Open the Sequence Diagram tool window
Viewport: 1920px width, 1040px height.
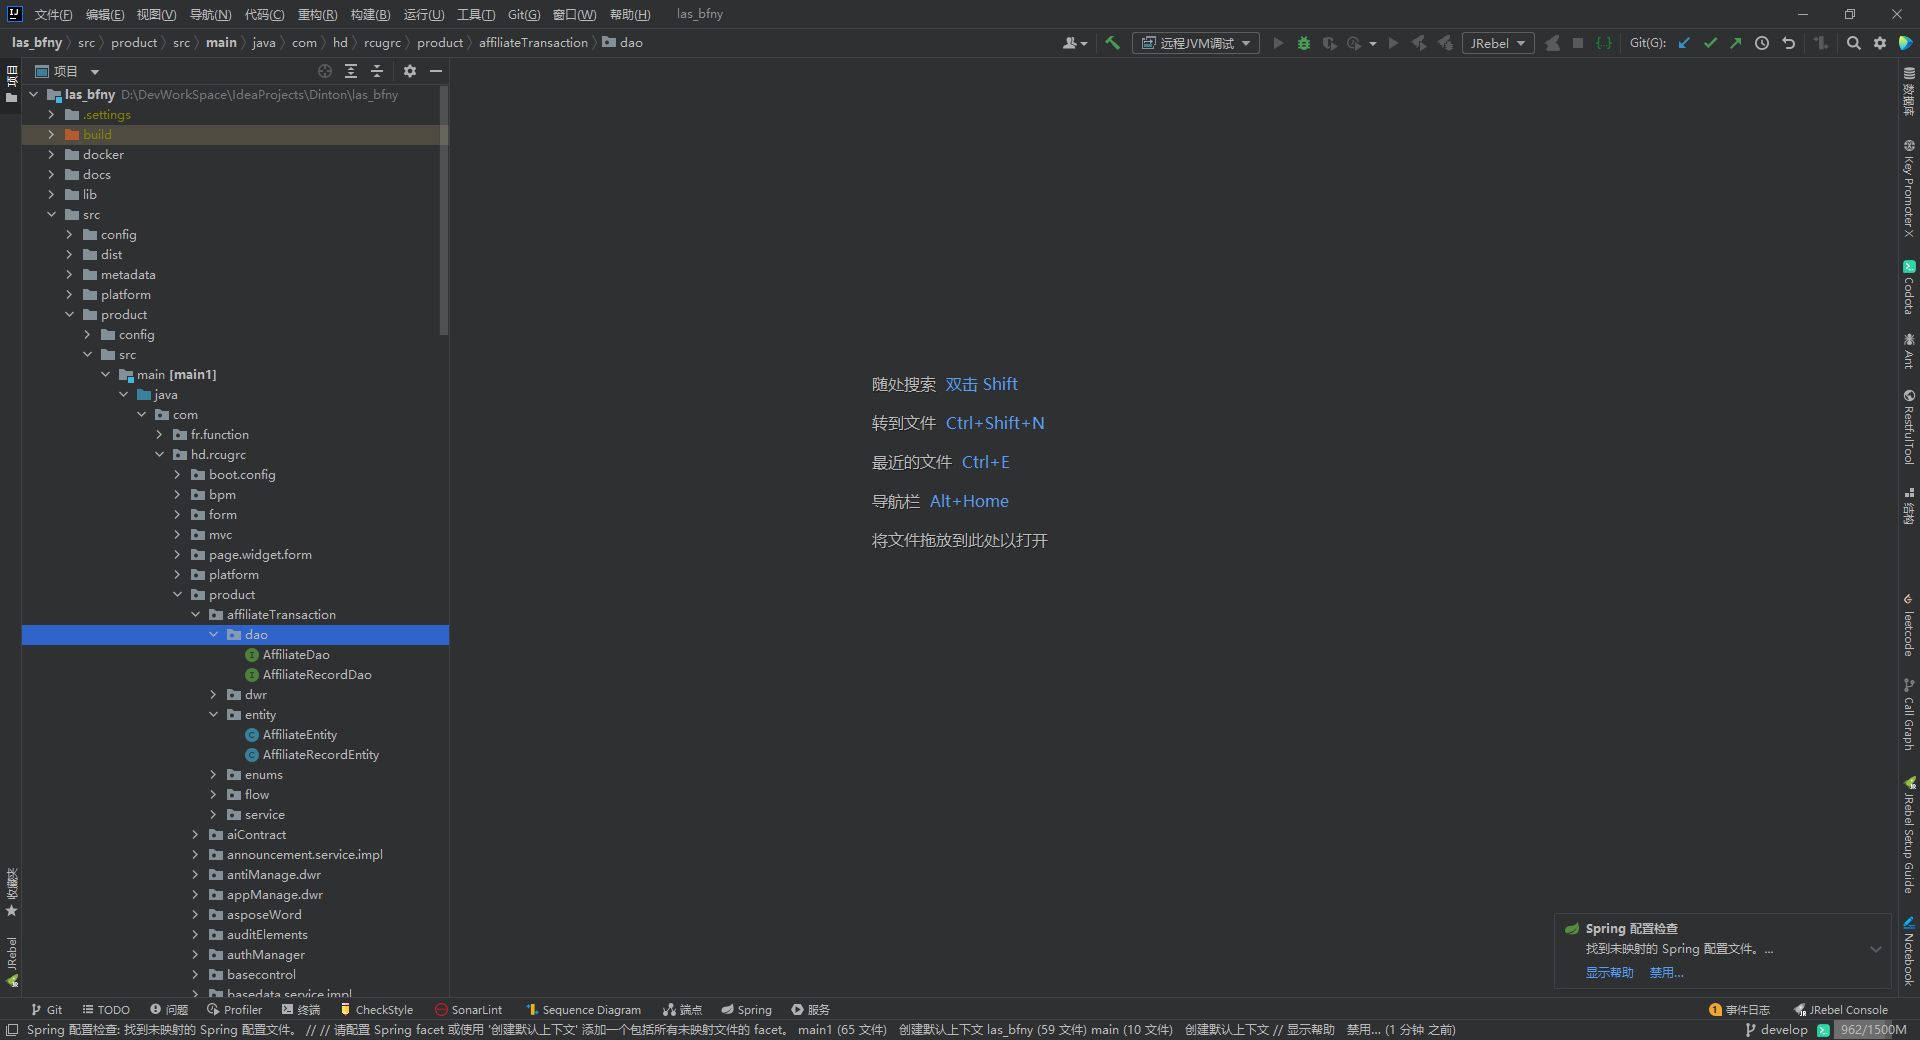584,1010
